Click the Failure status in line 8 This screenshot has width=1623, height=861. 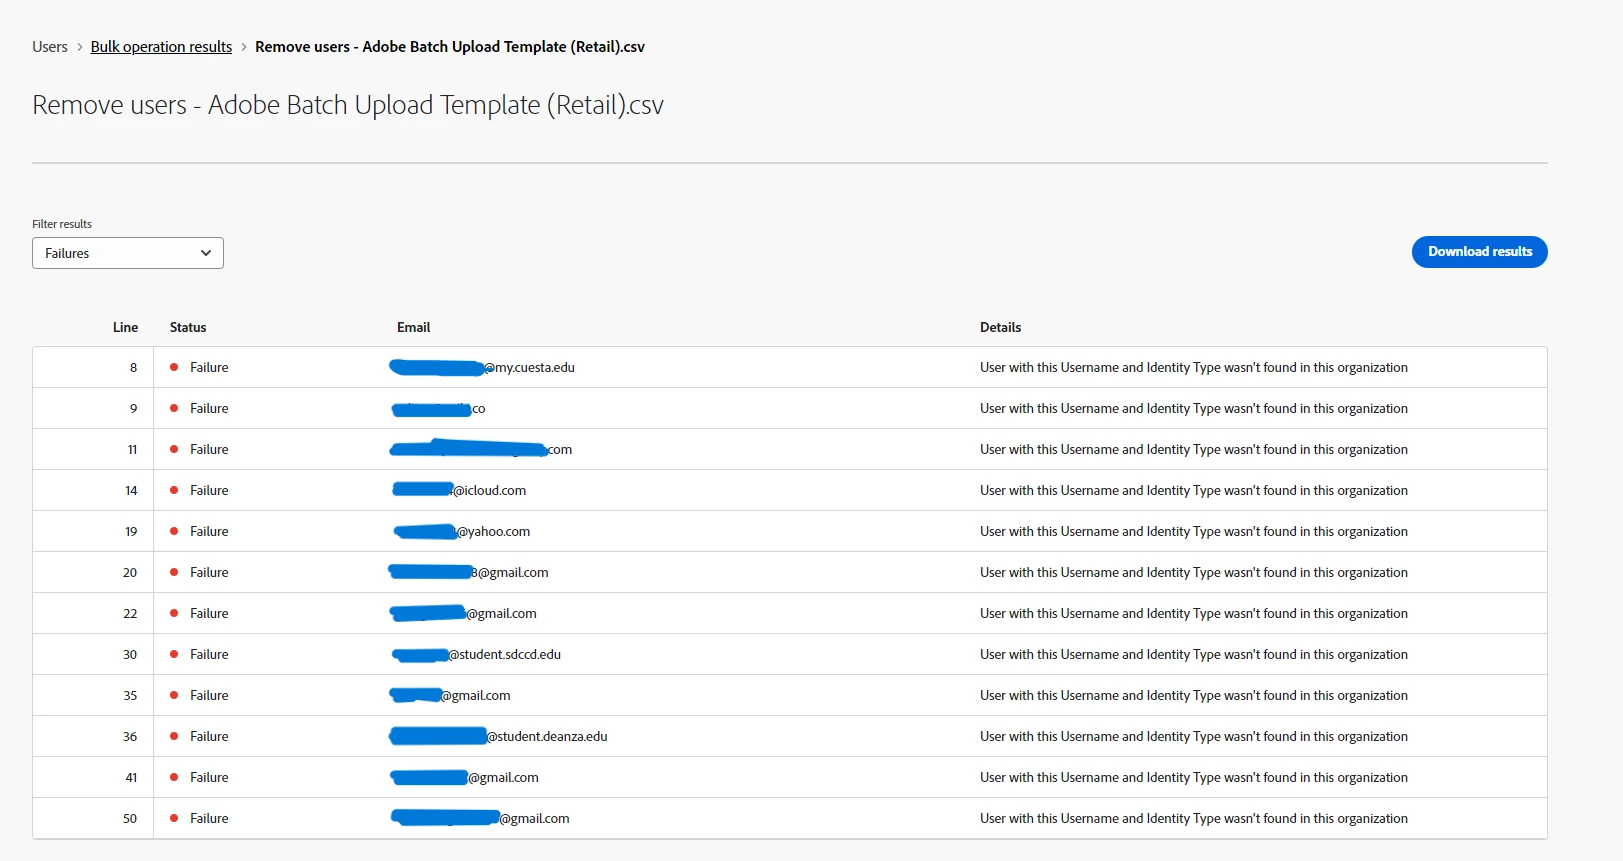pos(209,368)
